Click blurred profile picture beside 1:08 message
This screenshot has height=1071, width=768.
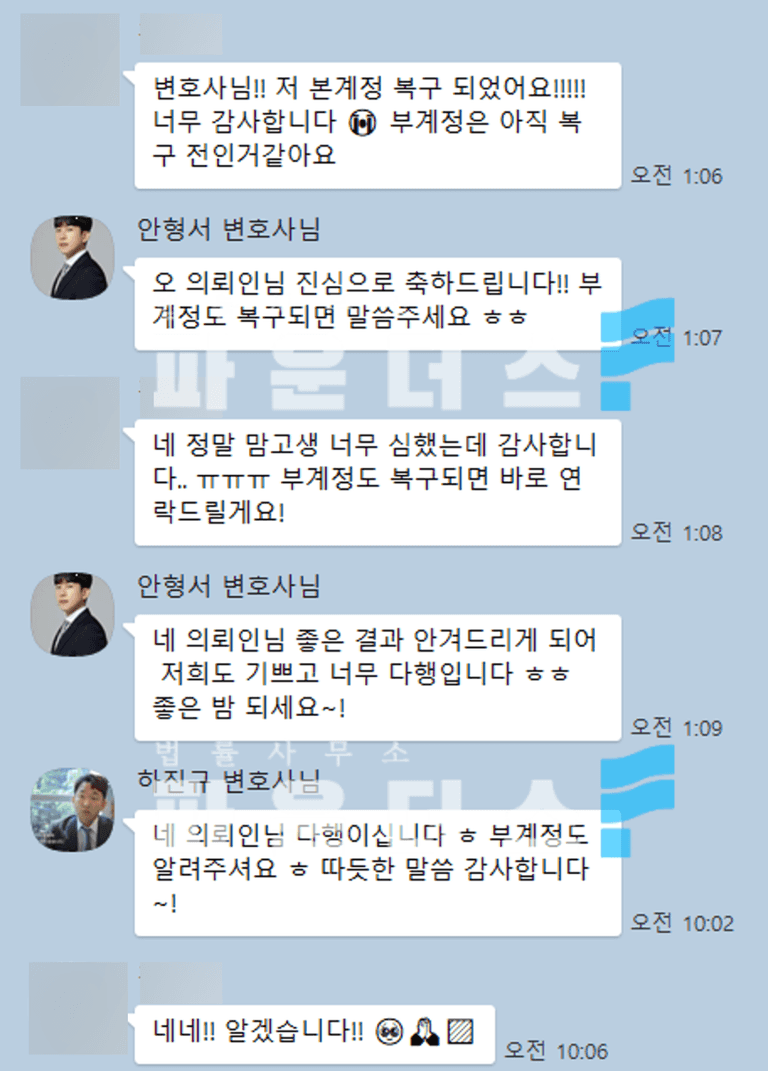(x=70, y=423)
